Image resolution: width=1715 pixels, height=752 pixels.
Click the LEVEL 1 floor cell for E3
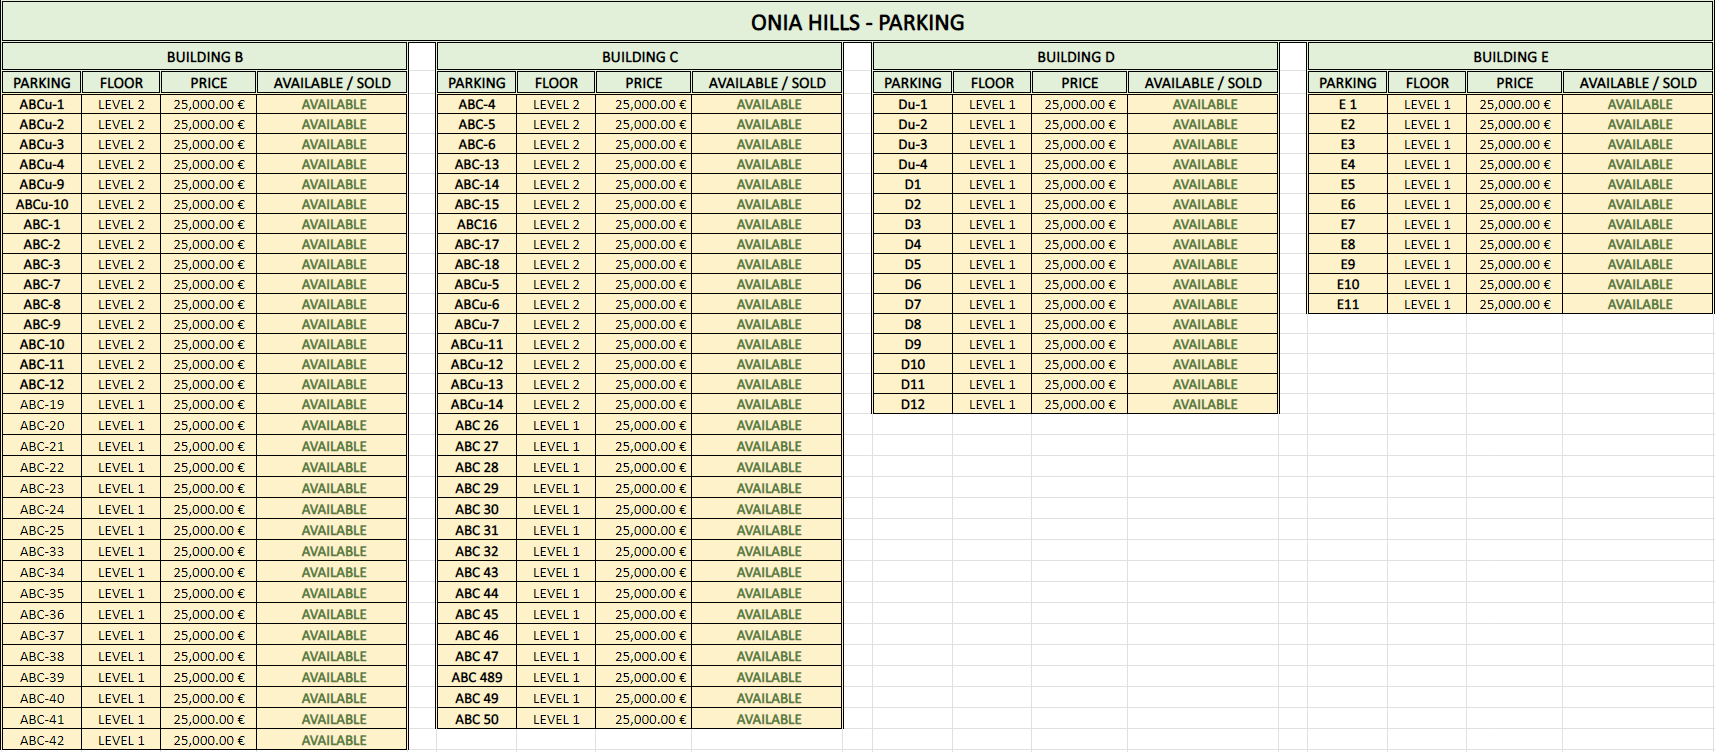(1427, 144)
